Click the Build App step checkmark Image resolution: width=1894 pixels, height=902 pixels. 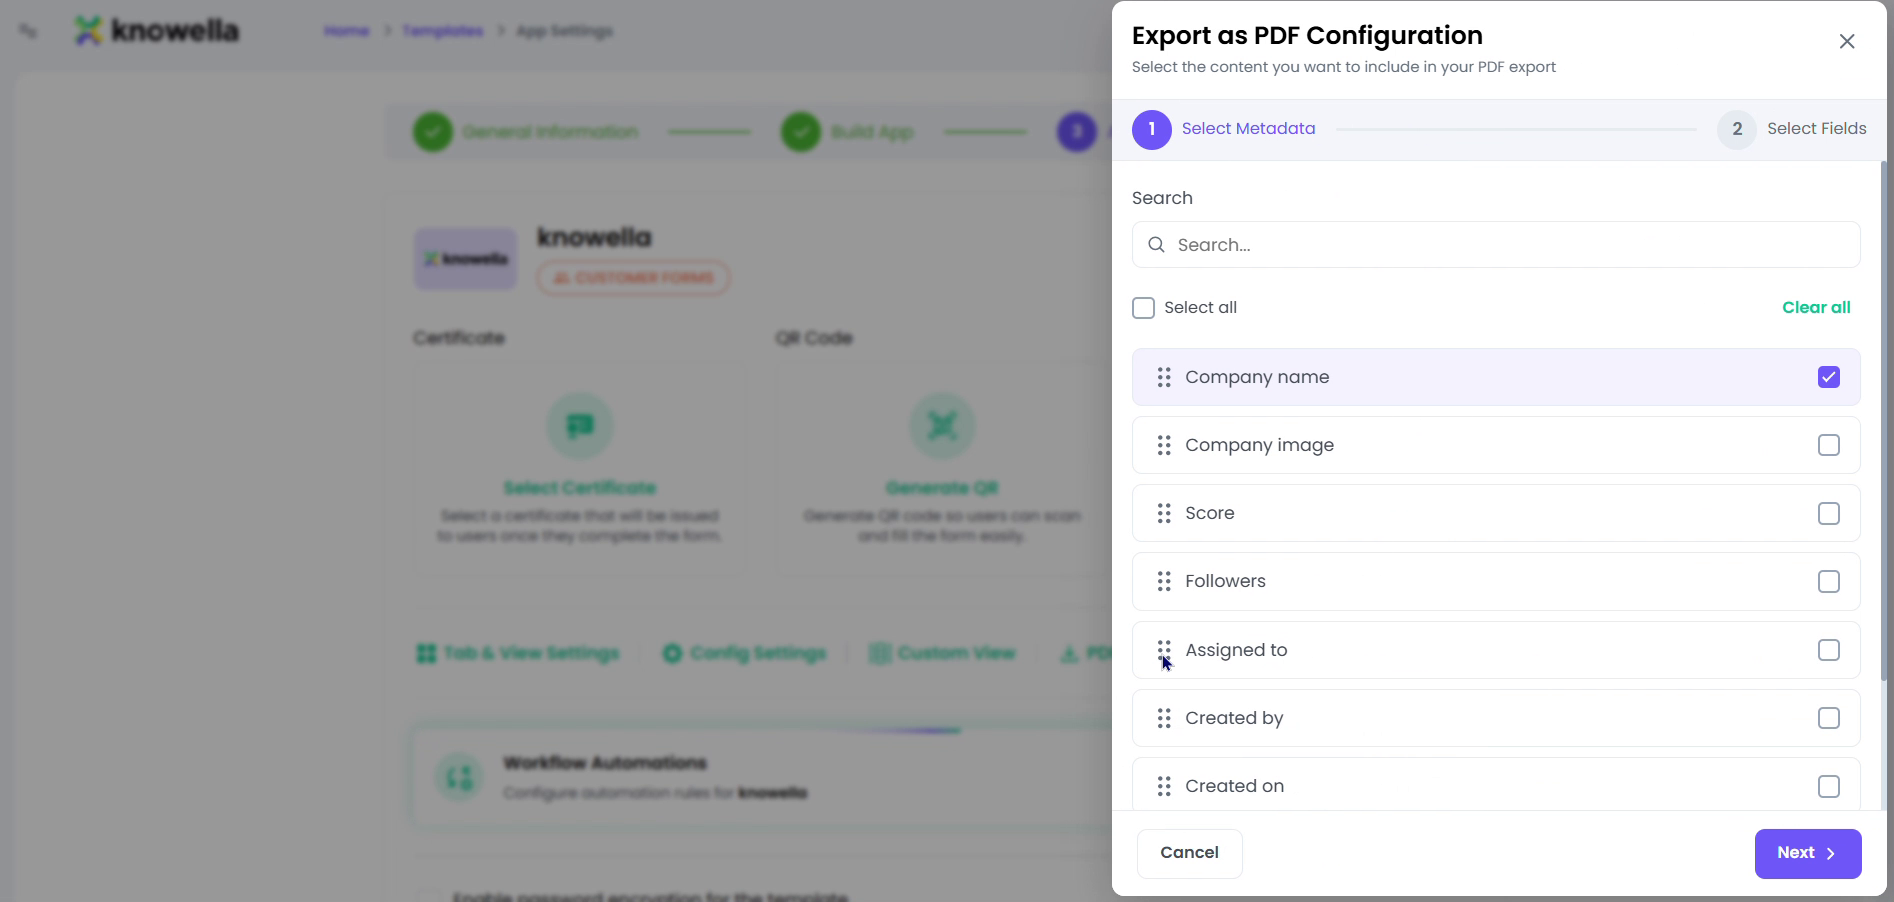[801, 132]
